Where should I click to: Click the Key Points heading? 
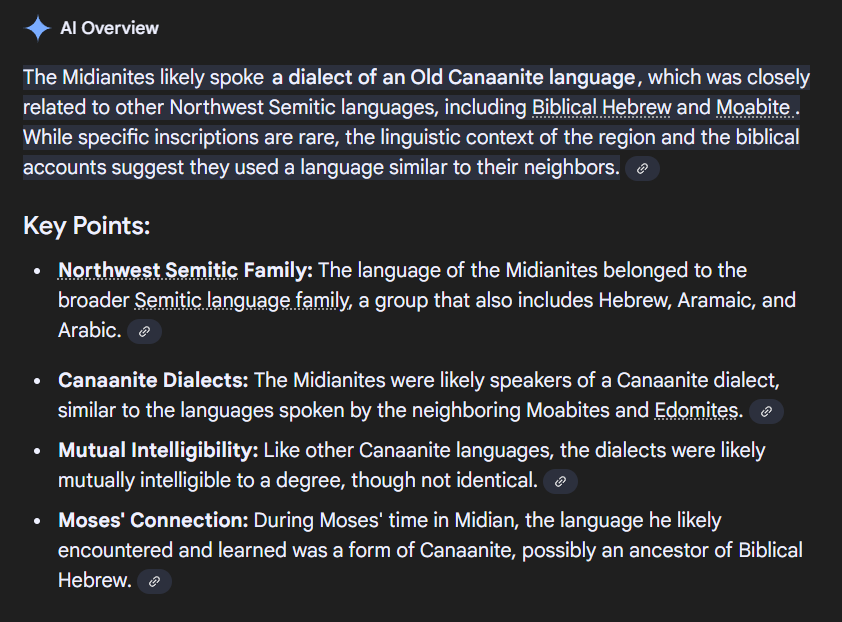point(86,226)
